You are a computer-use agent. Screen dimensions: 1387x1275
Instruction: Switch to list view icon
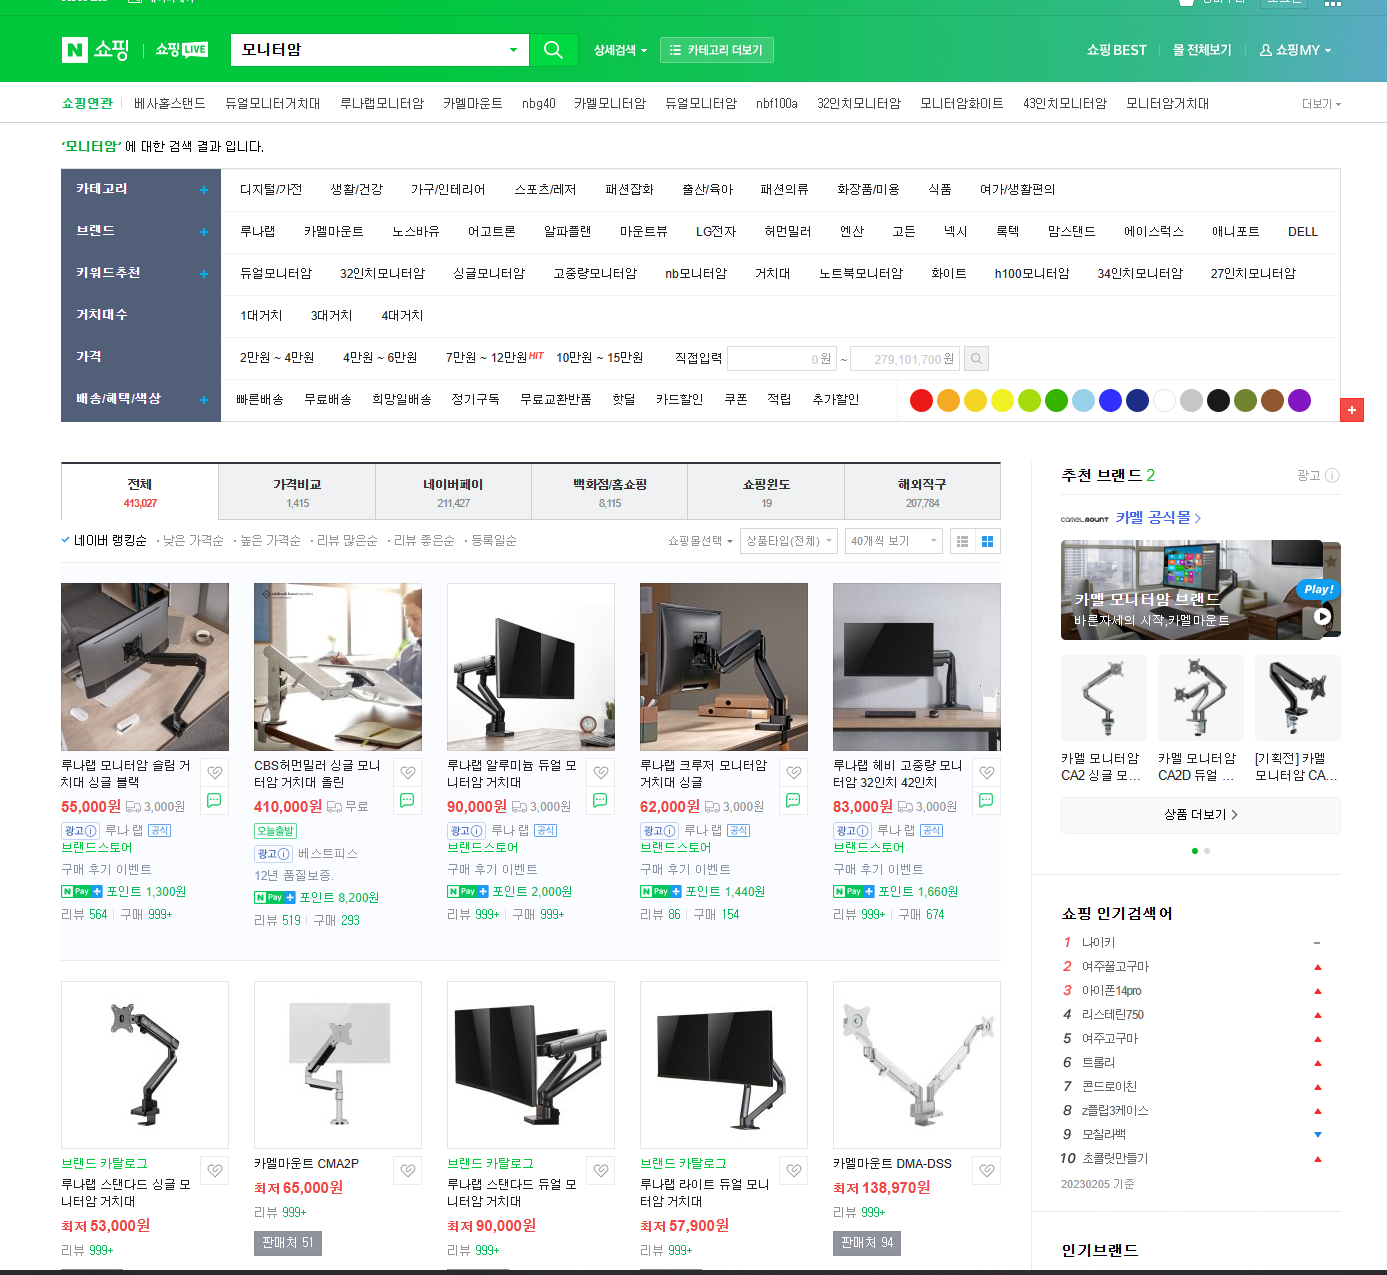(x=962, y=541)
